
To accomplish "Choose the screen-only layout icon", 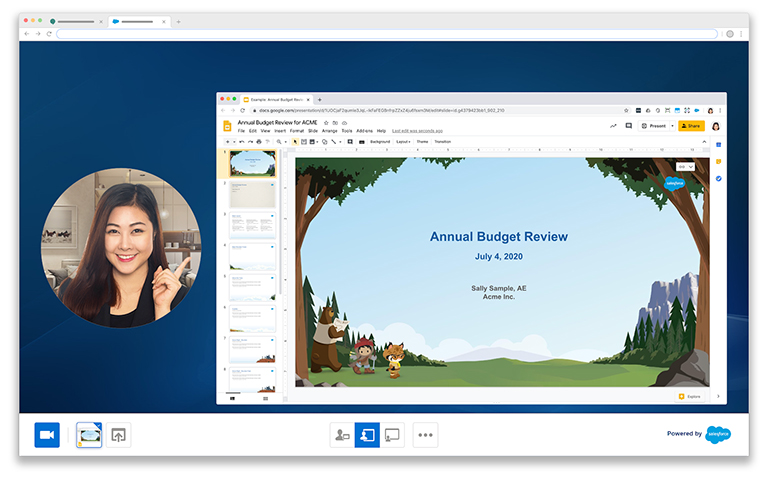I will tap(392, 435).
